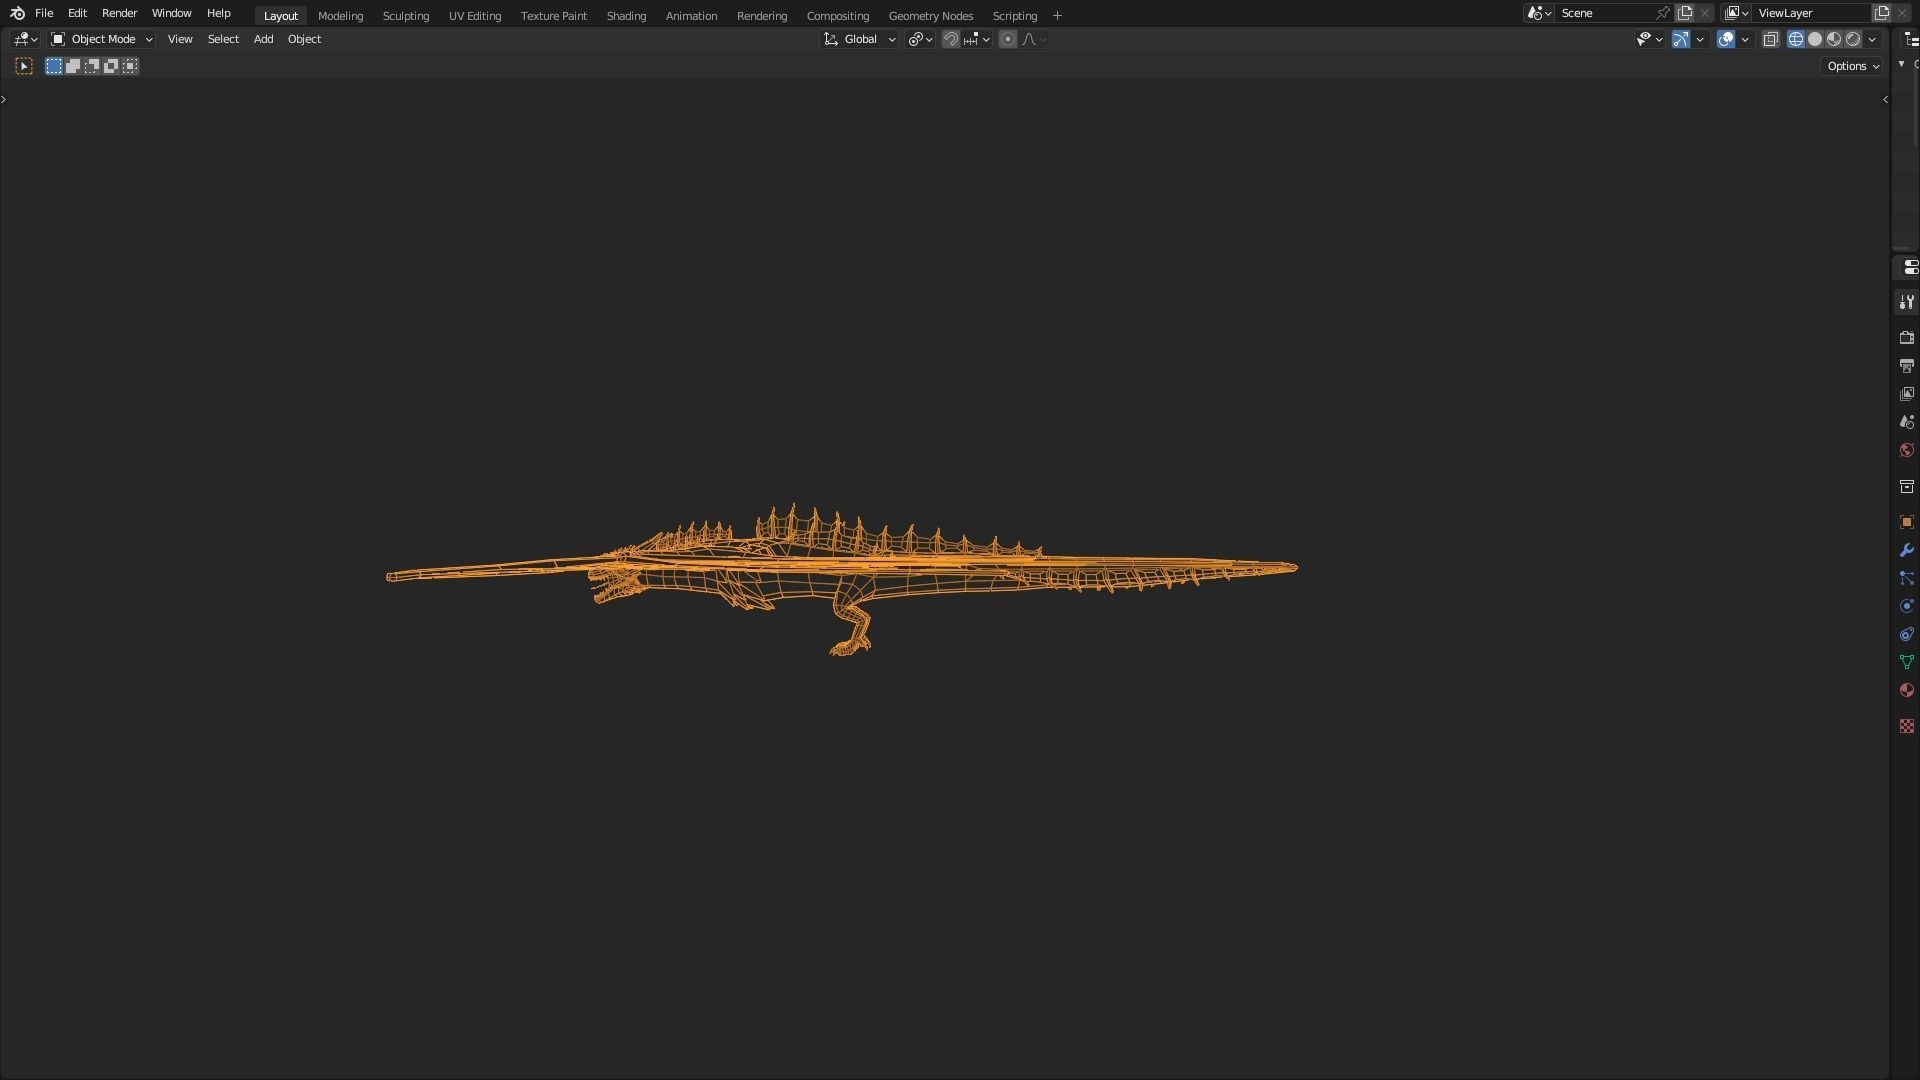Choose the Set New Selection mode
The height and width of the screenshot is (1080, 1920).
54,66
